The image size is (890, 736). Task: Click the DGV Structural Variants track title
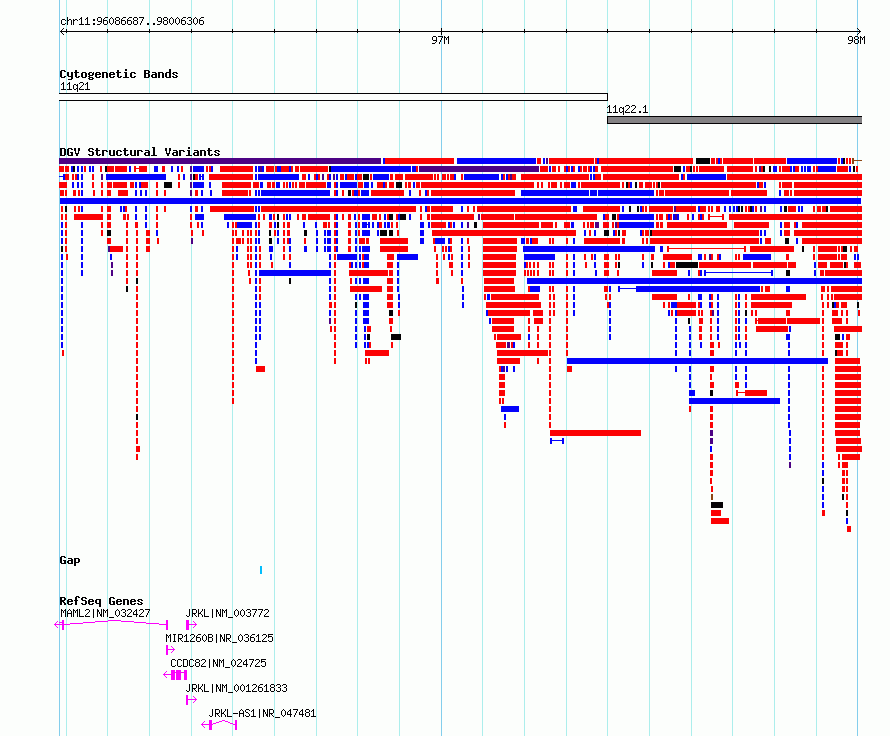pyautogui.click(x=140, y=152)
